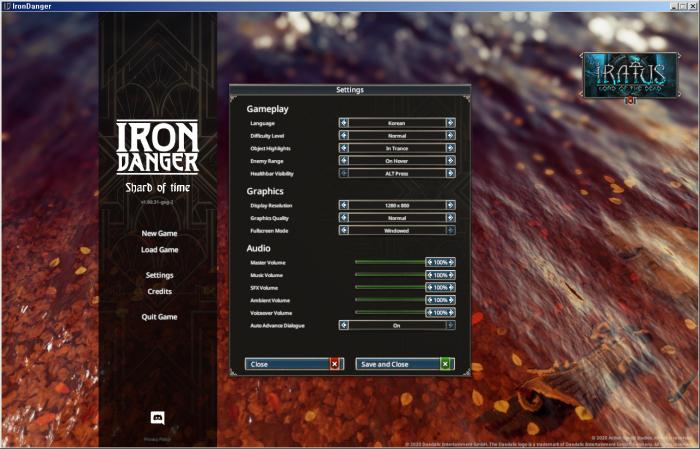Open Settings from main menu
700x449 pixels.
[x=159, y=275]
